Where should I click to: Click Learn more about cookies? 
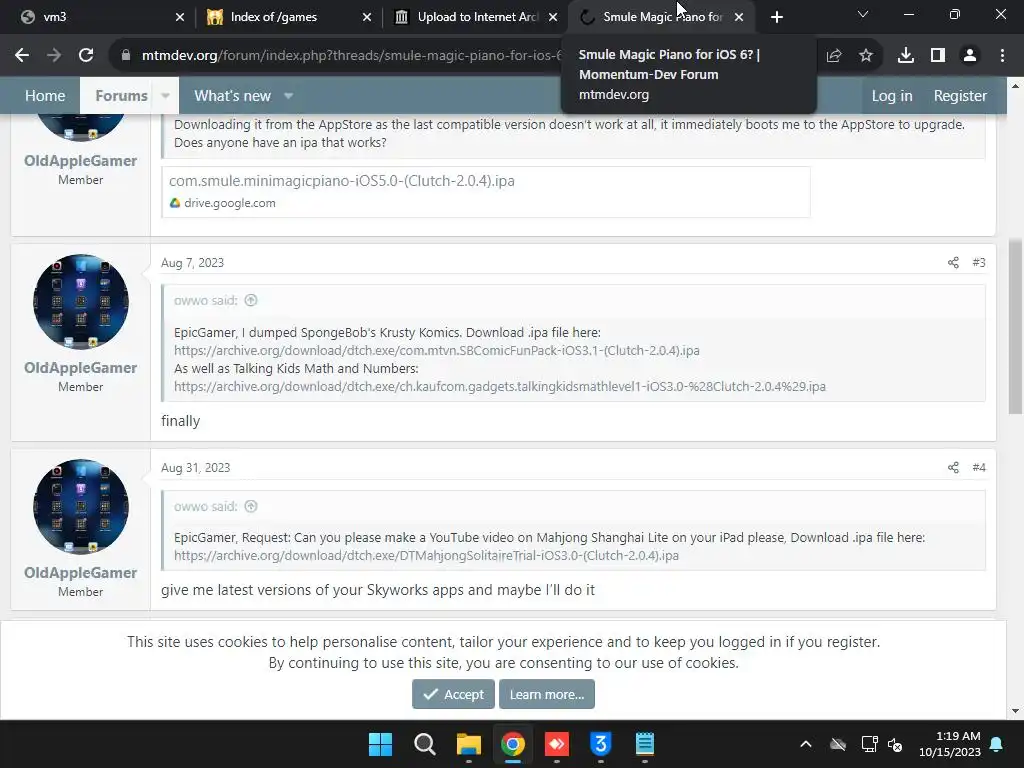(547, 694)
